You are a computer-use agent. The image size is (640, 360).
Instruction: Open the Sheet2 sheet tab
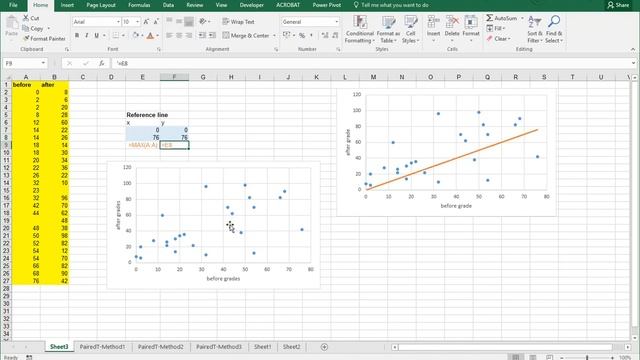tap(291, 347)
